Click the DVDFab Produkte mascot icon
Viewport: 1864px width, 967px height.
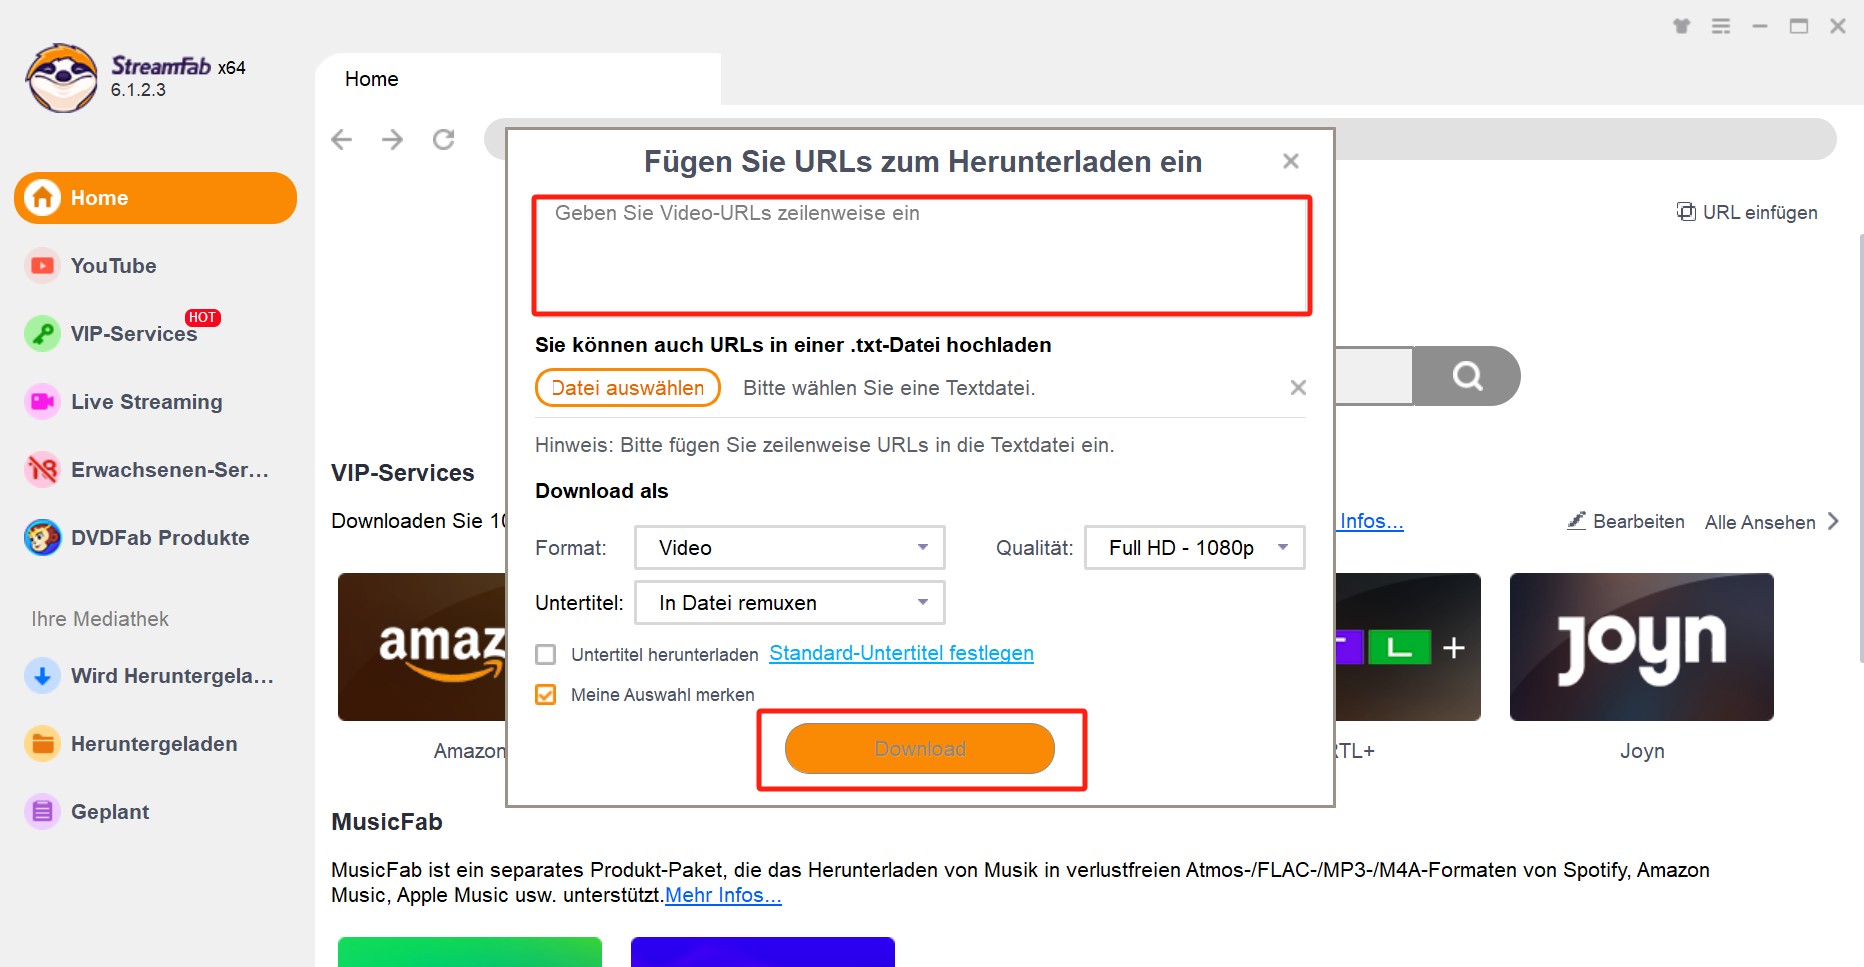pyautogui.click(x=42, y=538)
